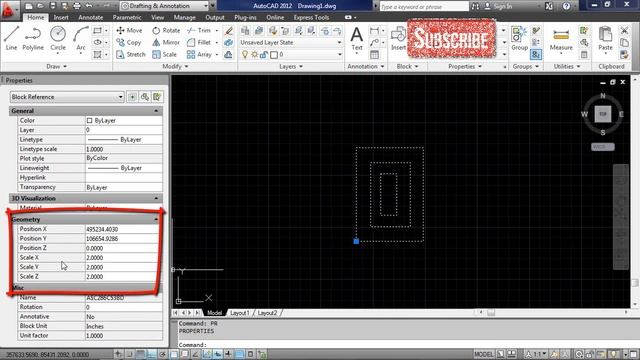The height and width of the screenshot is (360, 640).
Task: Select the Polyline tool
Action: click(33, 38)
